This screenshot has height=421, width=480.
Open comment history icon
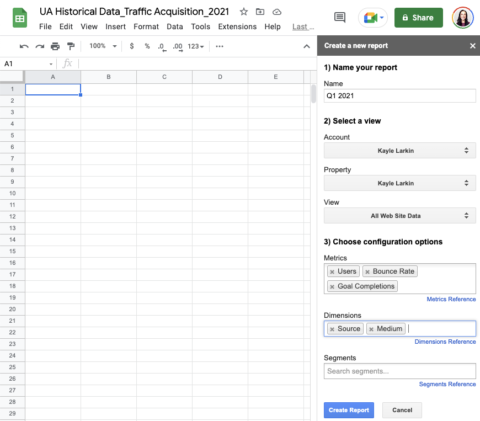340,17
